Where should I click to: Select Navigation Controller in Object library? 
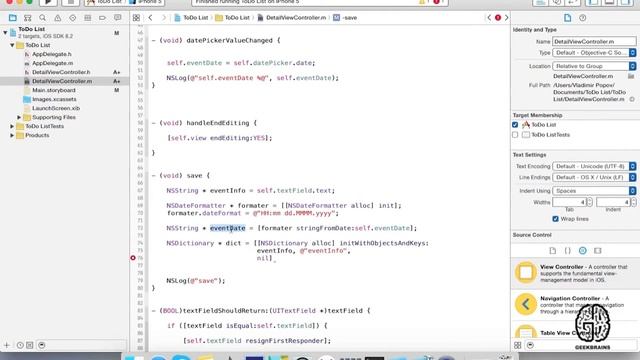pos(575,304)
